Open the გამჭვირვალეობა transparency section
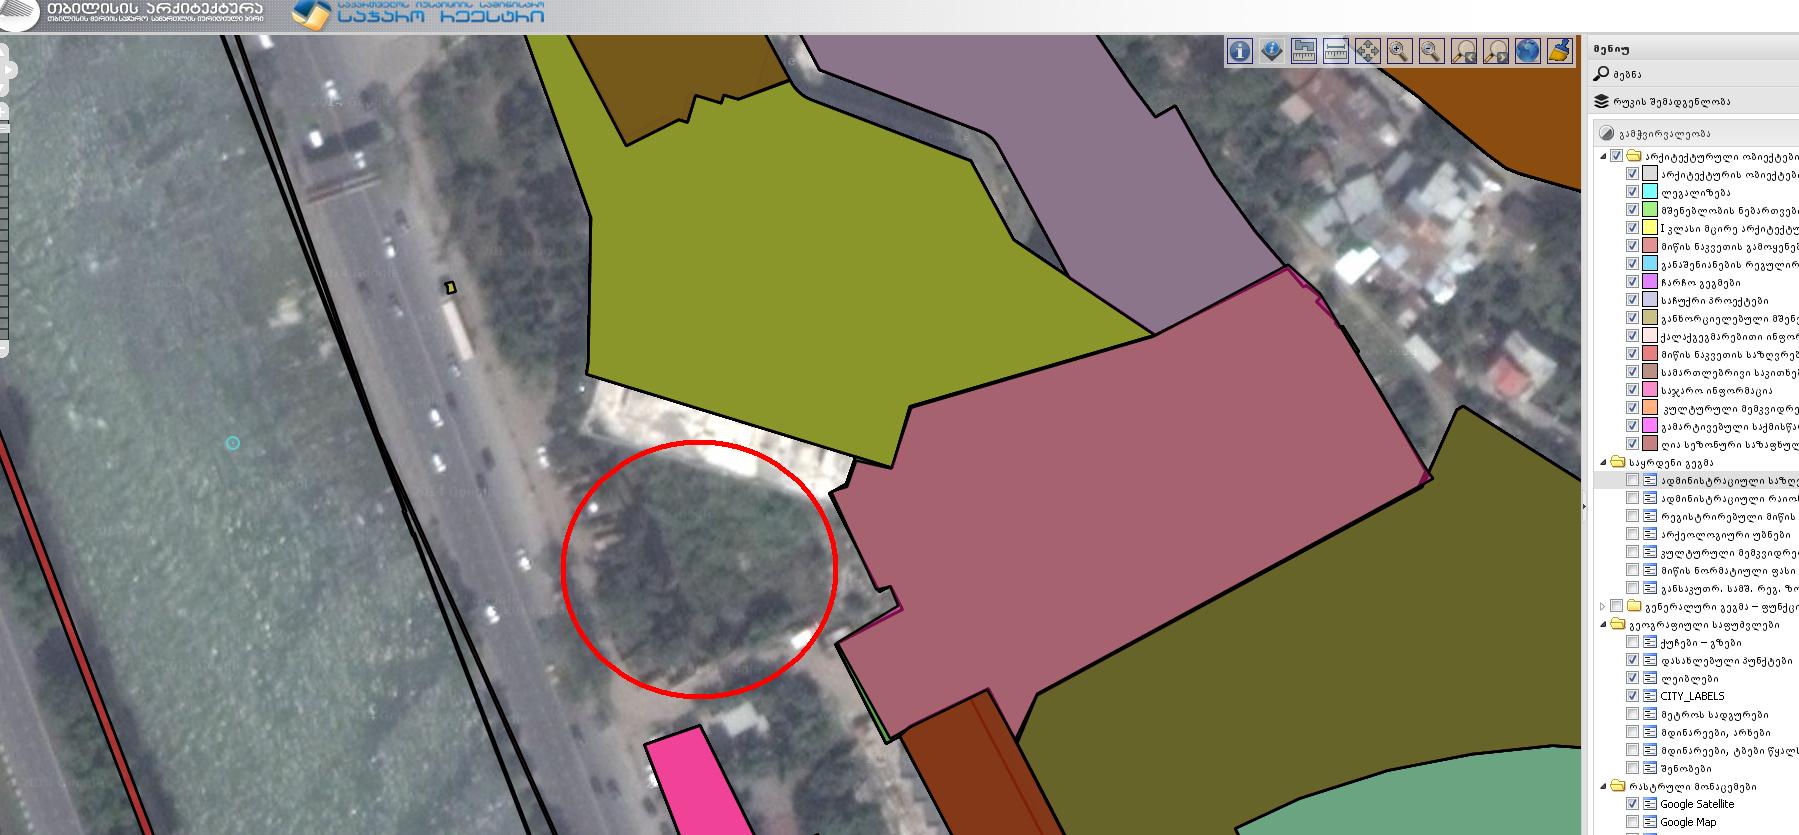 pyautogui.click(x=1695, y=133)
